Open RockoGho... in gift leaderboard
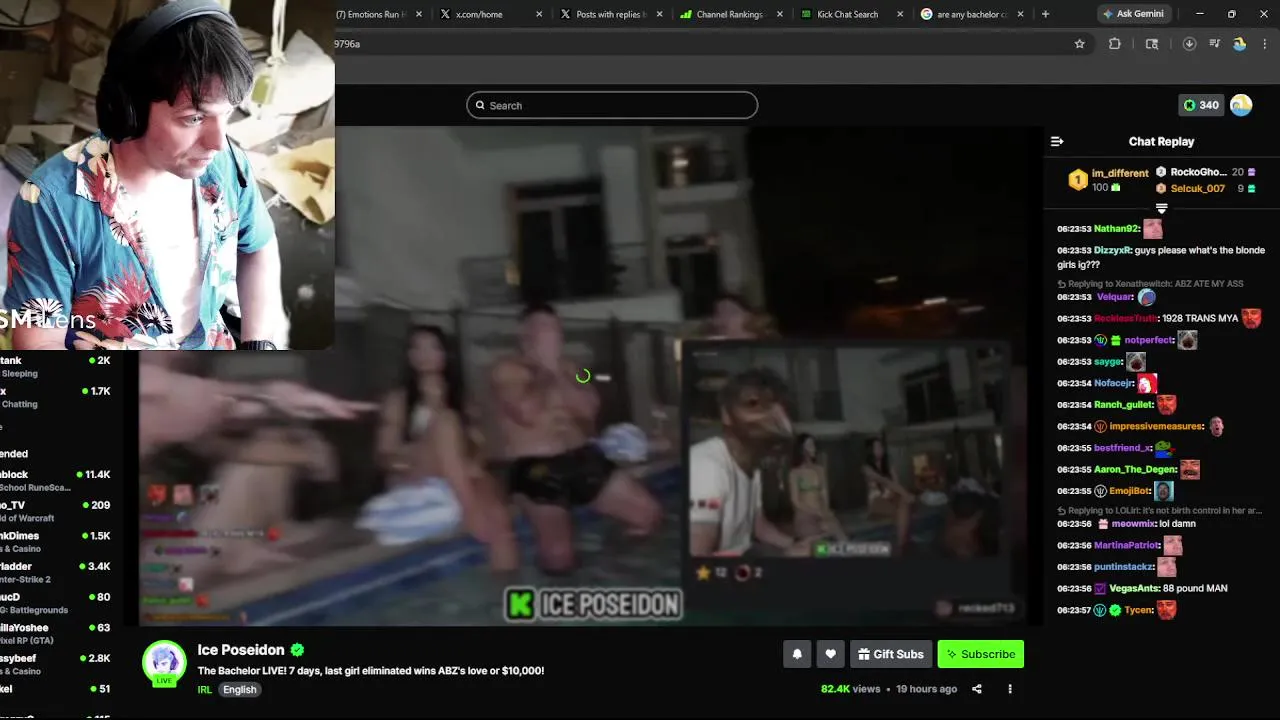The height and width of the screenshot is (720, 1280). 1198,172
